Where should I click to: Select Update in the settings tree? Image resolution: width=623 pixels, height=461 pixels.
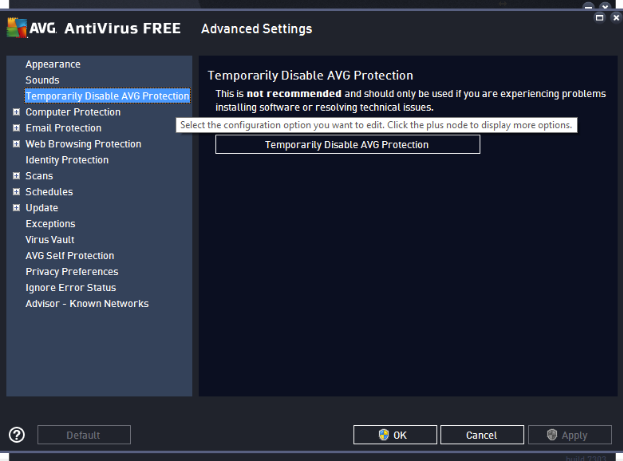click(x=42, y=208)
